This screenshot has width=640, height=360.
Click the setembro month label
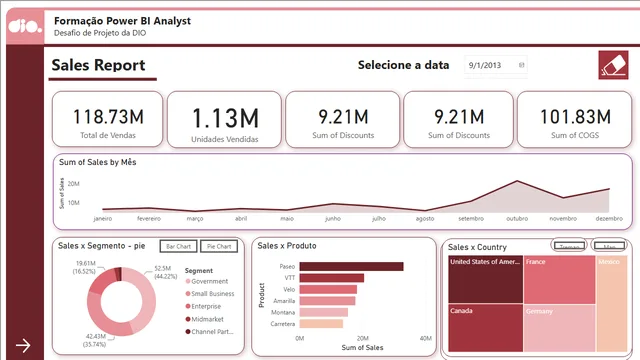click(471, 219)
